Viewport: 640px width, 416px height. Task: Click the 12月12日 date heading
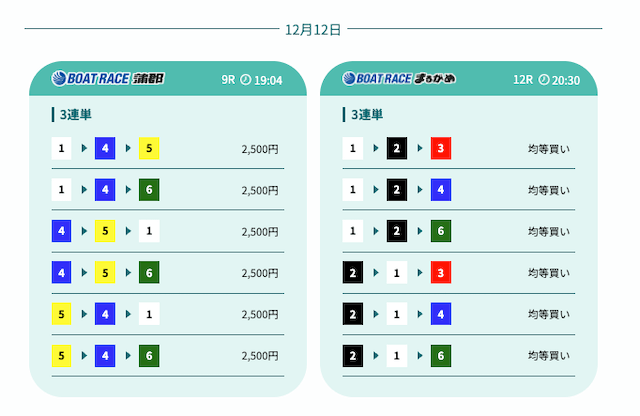313,30
